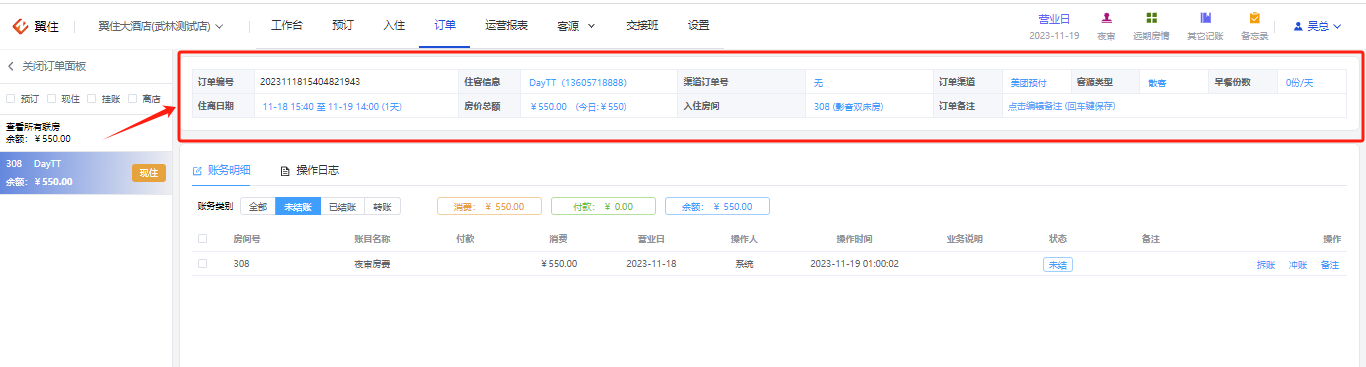The height and width of the screenshot is (367, 1366).
Task: Switch to the 运营报表 menu tab
Action: pos(506,26)
